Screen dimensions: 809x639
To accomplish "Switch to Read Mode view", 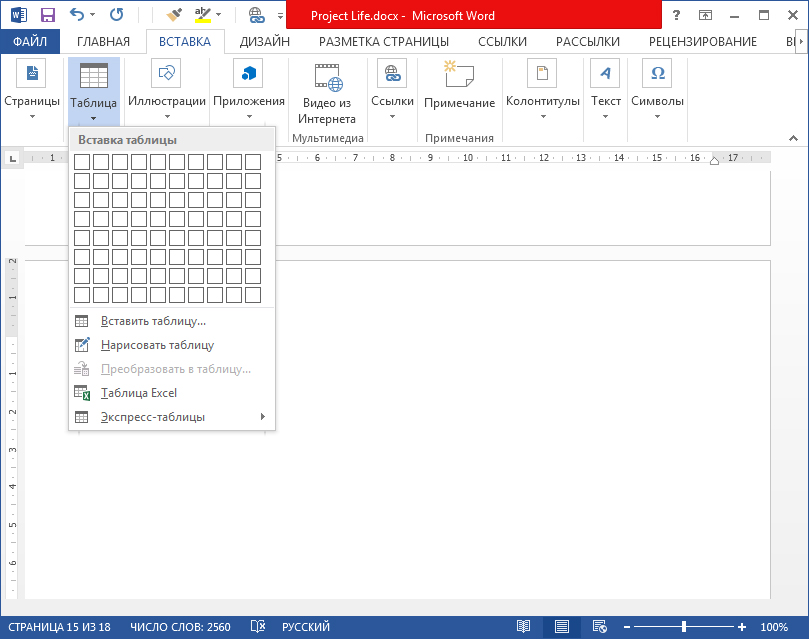I will [x=523, y=627].
